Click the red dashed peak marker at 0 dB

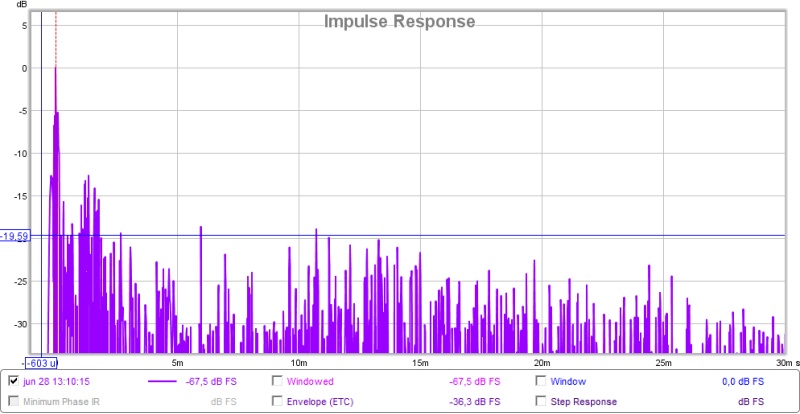pos(56,38)
